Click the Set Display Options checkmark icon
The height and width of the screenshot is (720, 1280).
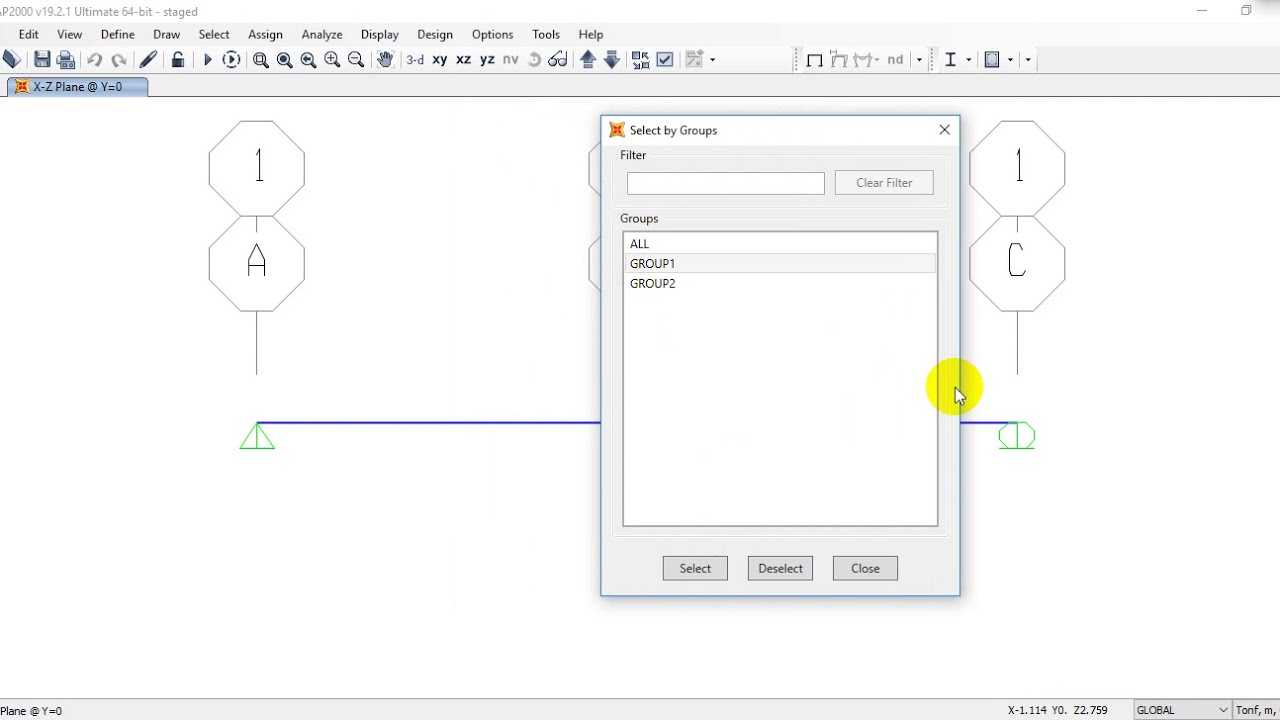(665, 60)
